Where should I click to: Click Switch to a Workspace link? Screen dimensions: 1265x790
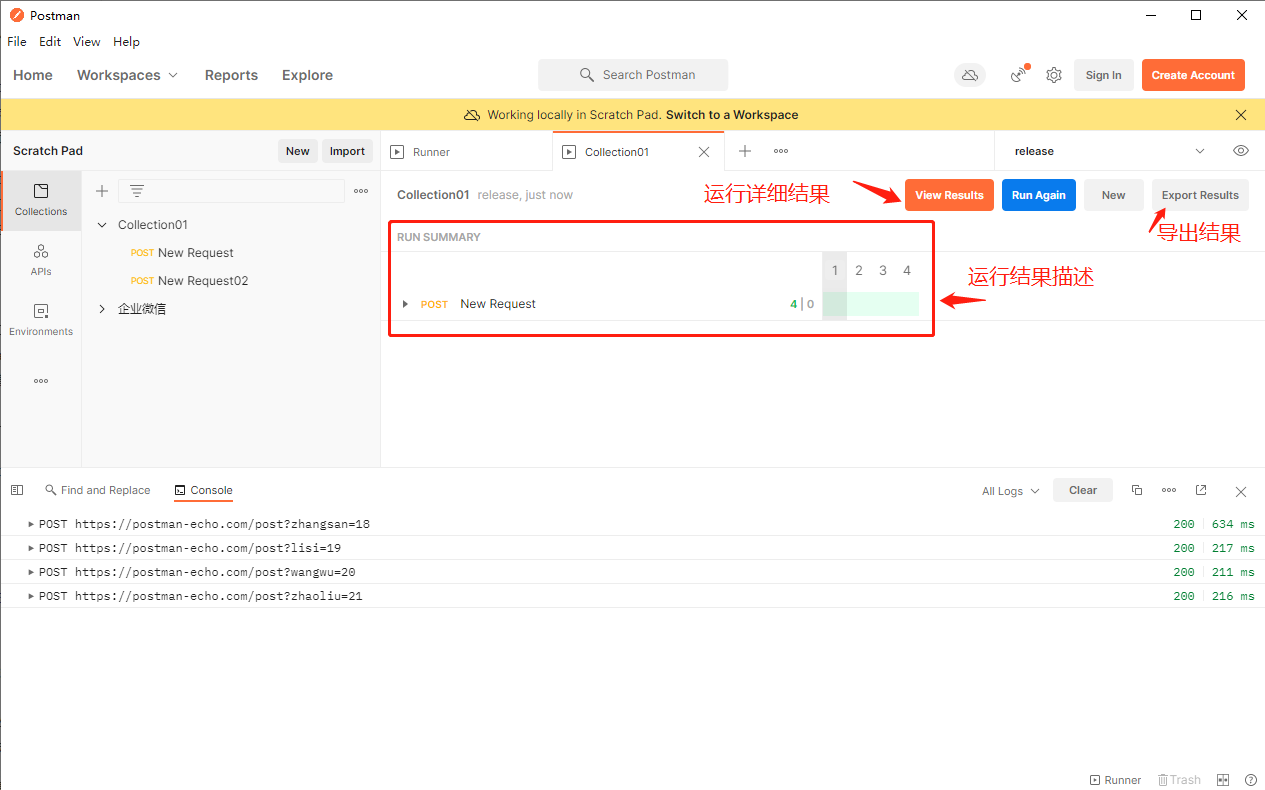[x=732, y=115]
